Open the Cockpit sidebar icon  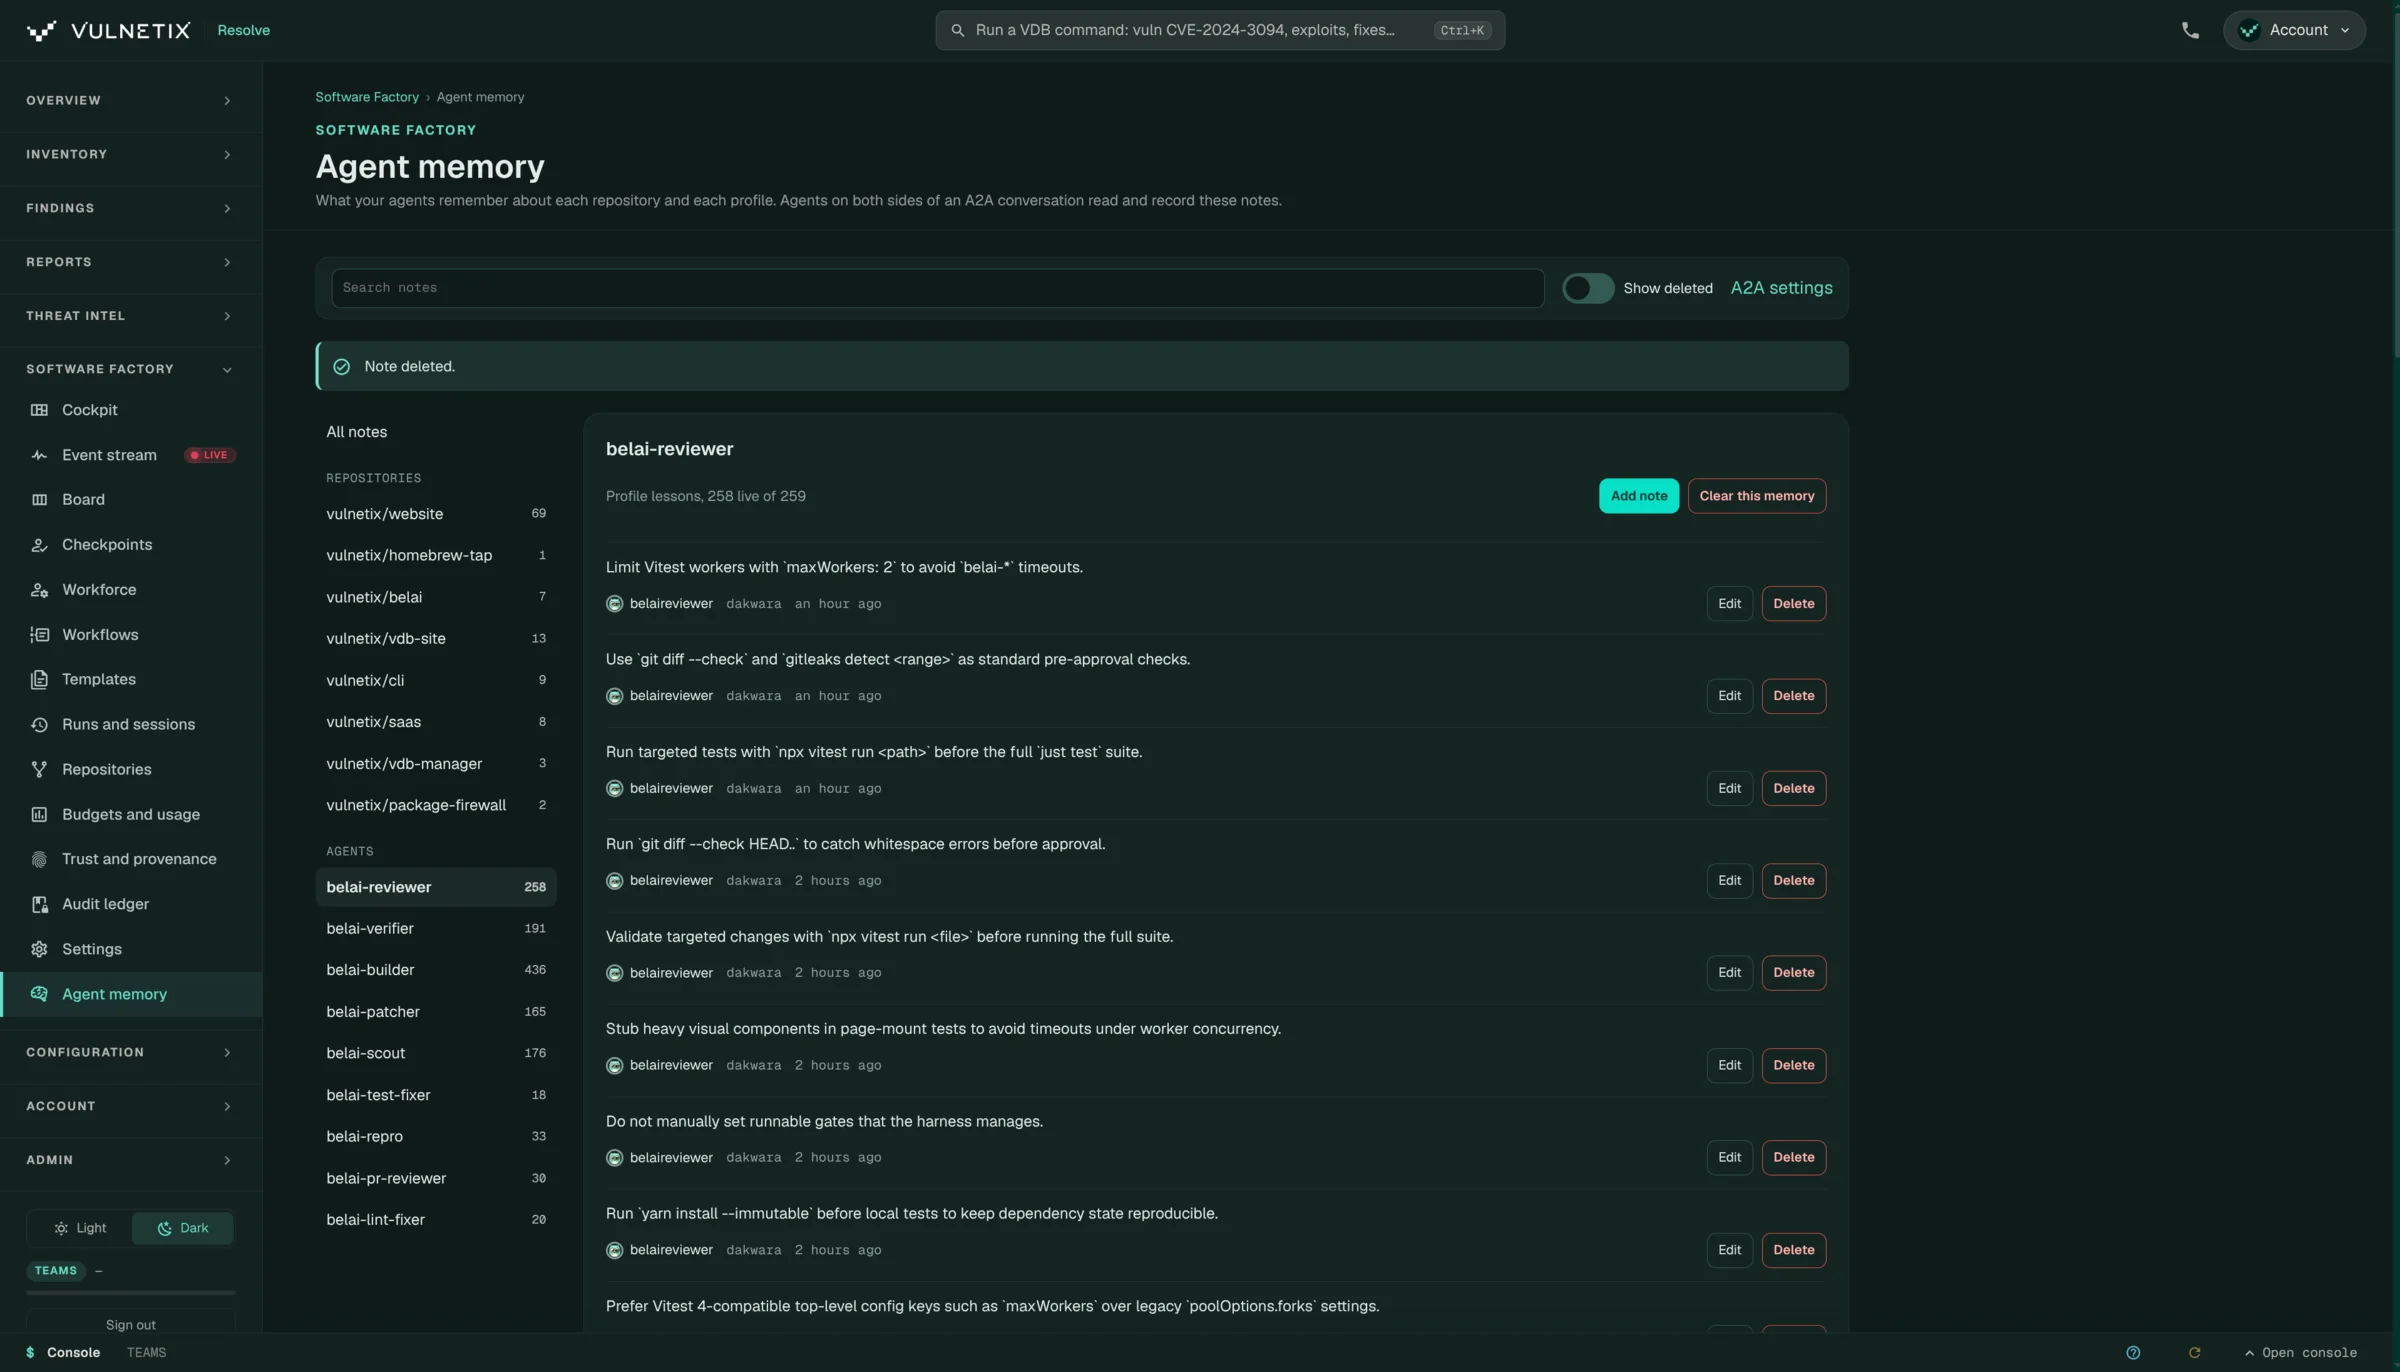click(x=39, y=410)
